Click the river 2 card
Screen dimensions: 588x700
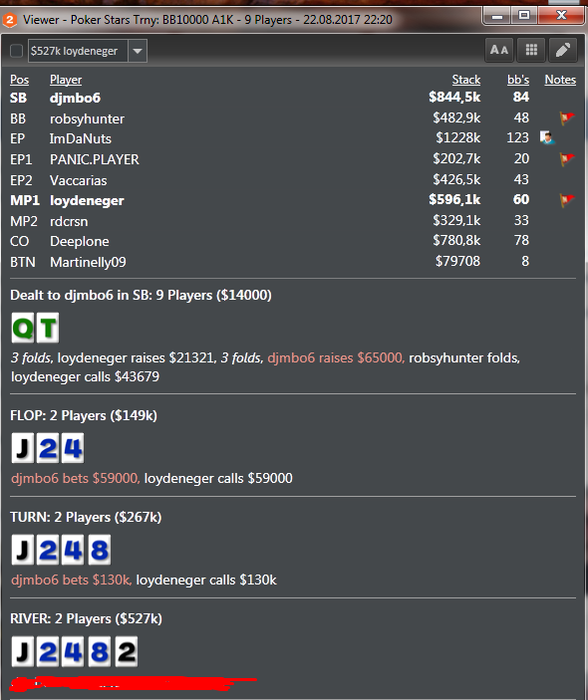126,652
